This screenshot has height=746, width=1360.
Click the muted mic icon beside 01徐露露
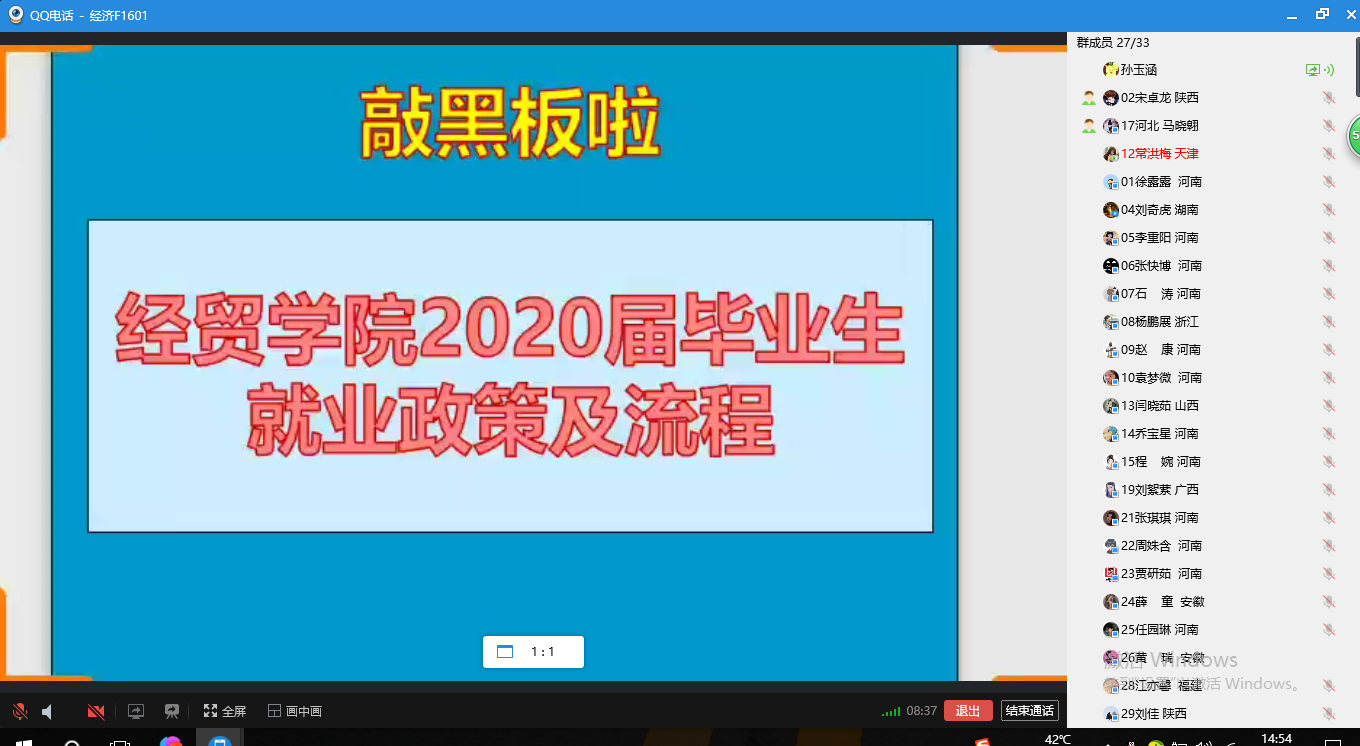pyautogui.click(x=1328, y=182)
